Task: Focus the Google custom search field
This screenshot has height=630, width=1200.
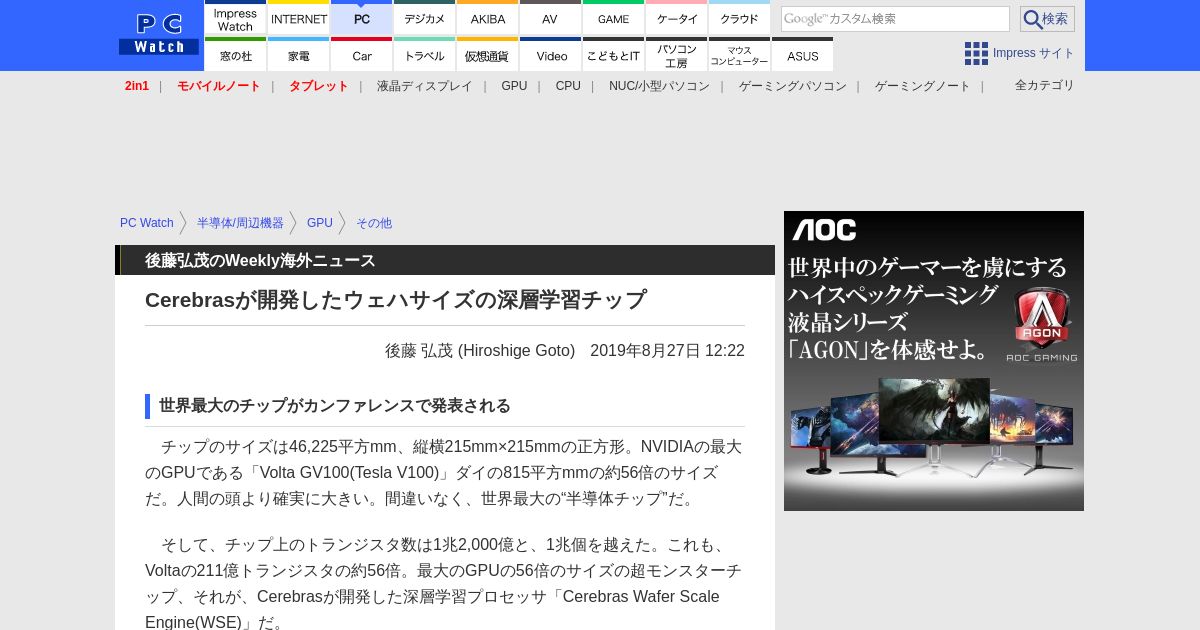Action: click(x=895, y=19)
